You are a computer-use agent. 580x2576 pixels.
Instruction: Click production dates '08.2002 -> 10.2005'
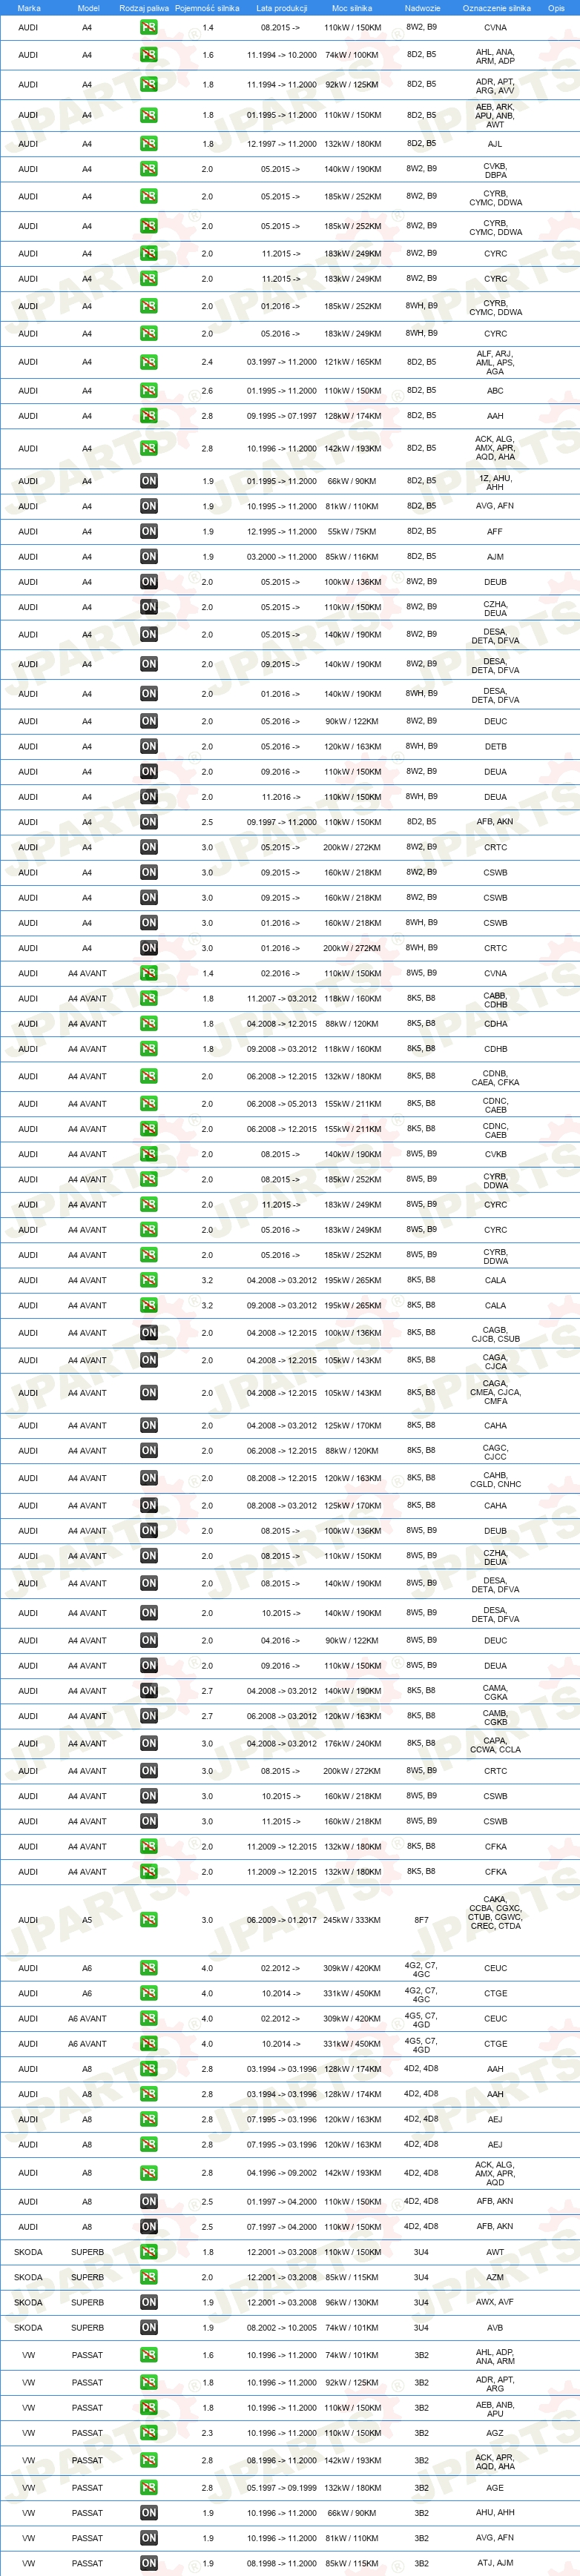pos(282,2327)
